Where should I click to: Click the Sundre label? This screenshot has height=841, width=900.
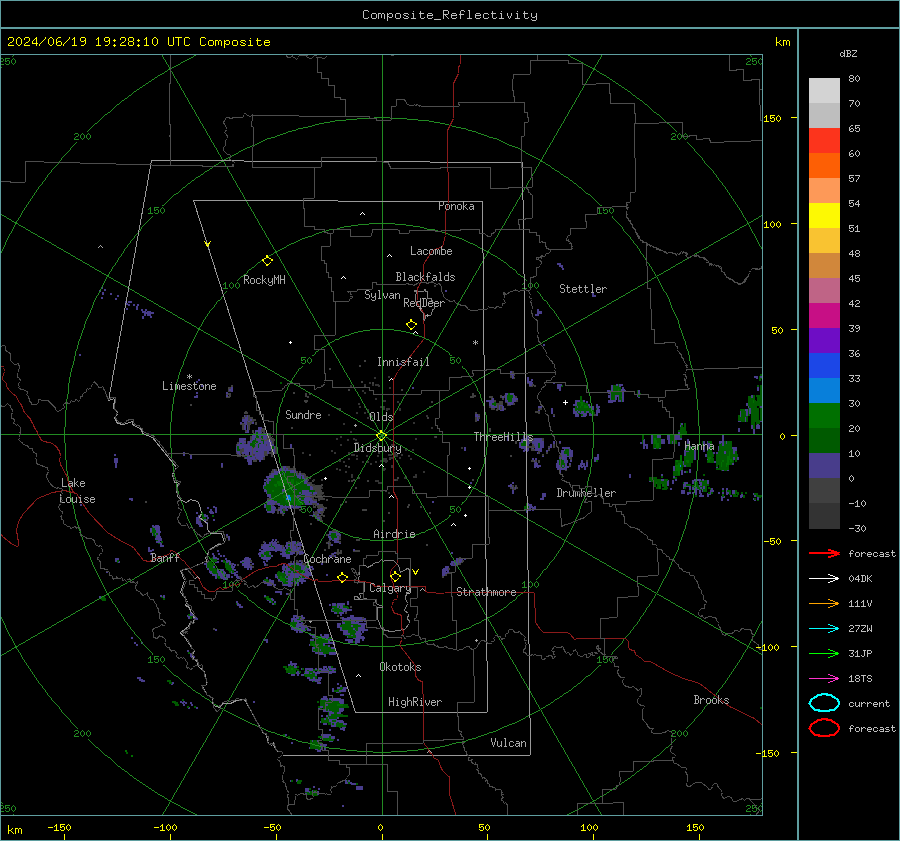303,414
